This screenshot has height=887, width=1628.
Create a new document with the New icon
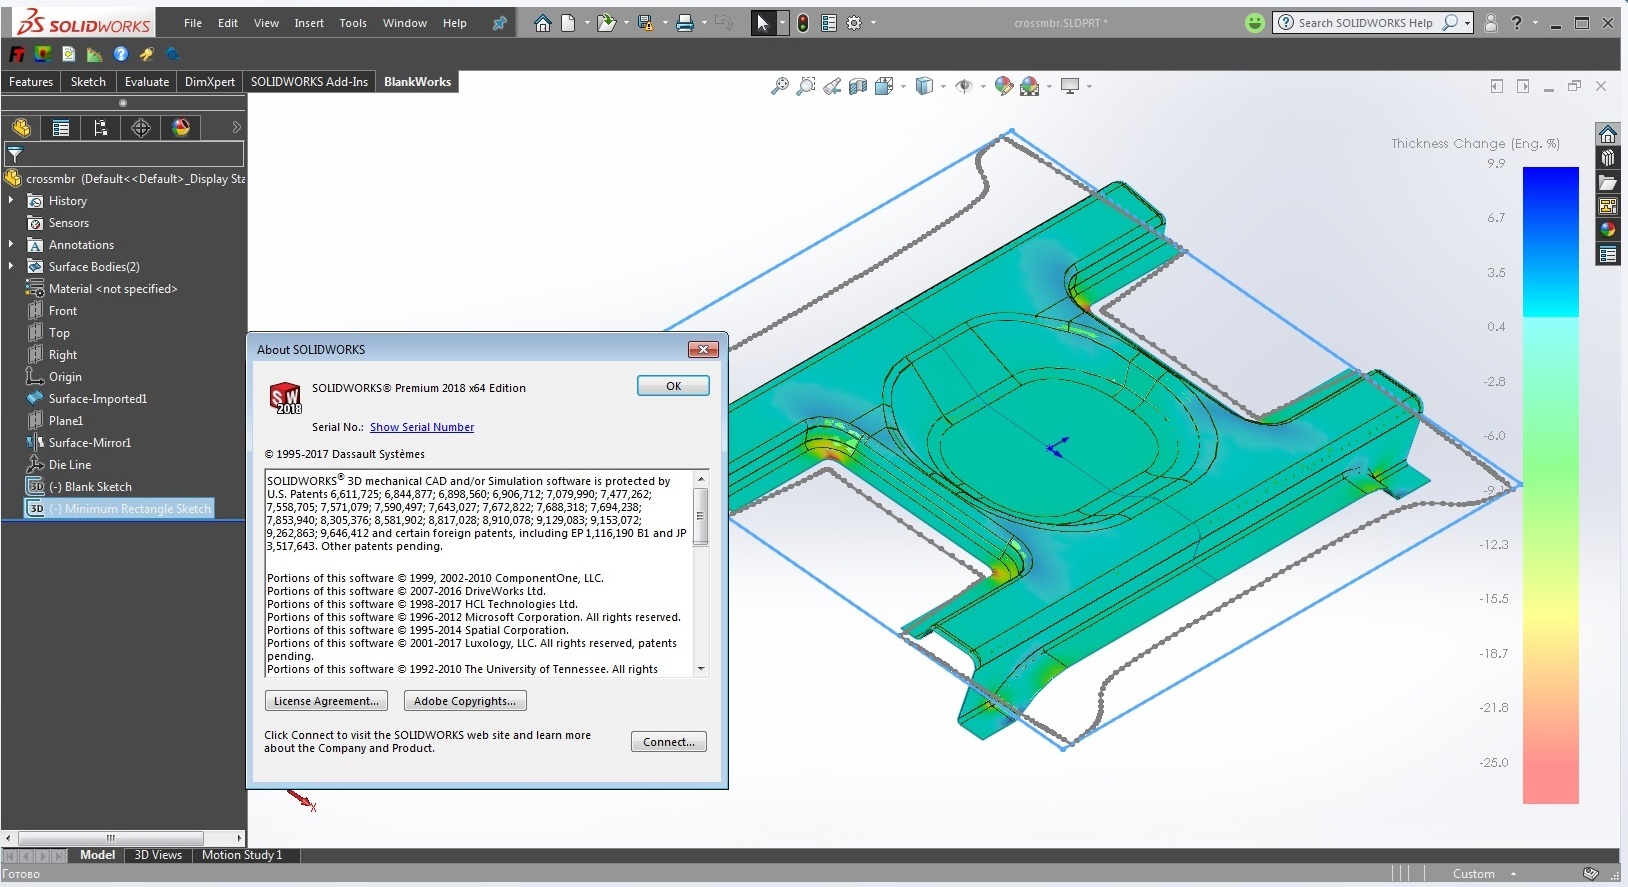click(x=568, y=23)
